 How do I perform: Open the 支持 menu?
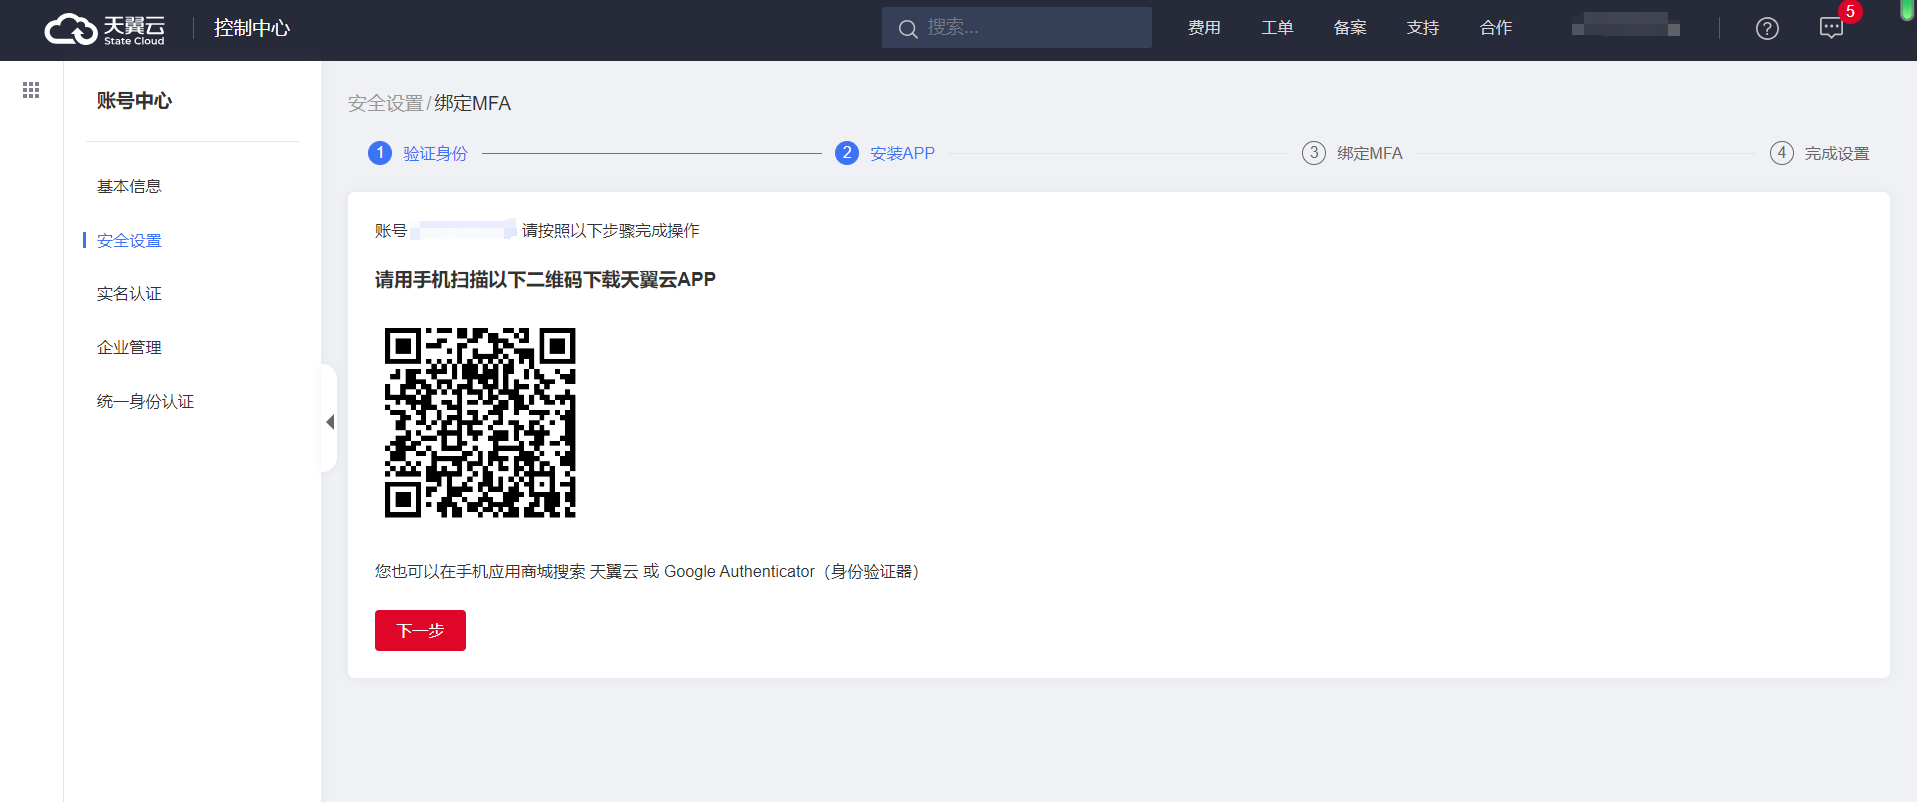point(1423,28)
